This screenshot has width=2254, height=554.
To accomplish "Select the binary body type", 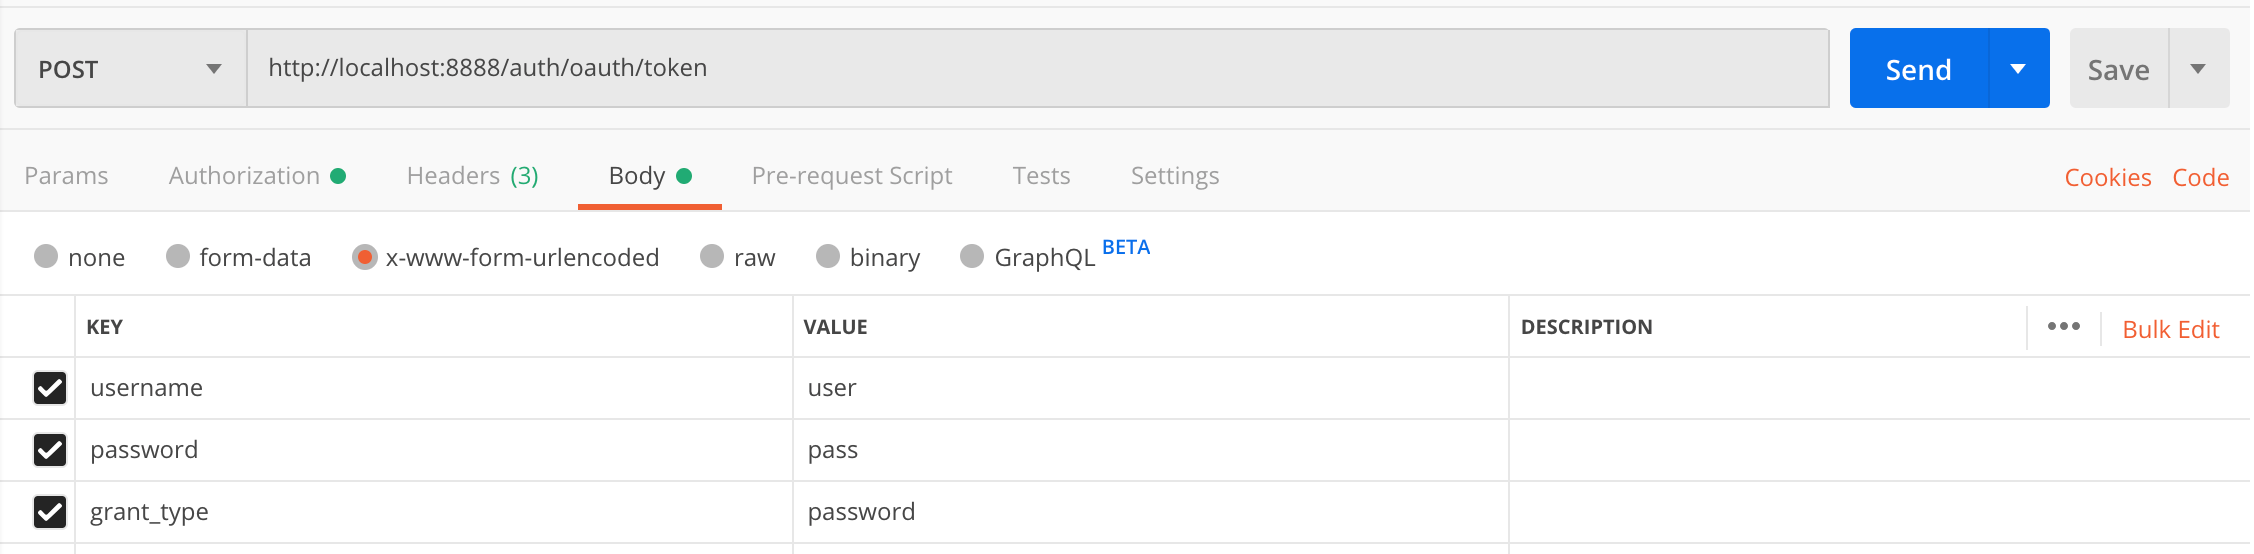I will tap(828, 257).
